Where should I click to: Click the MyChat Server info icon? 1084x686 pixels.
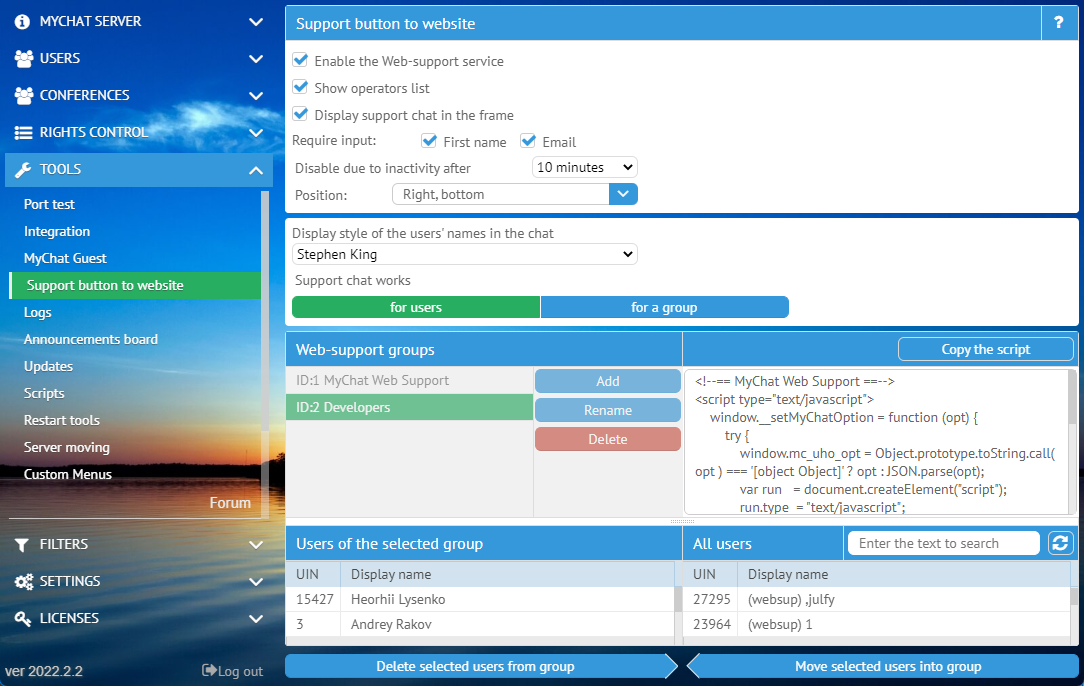tap(22, 22)
